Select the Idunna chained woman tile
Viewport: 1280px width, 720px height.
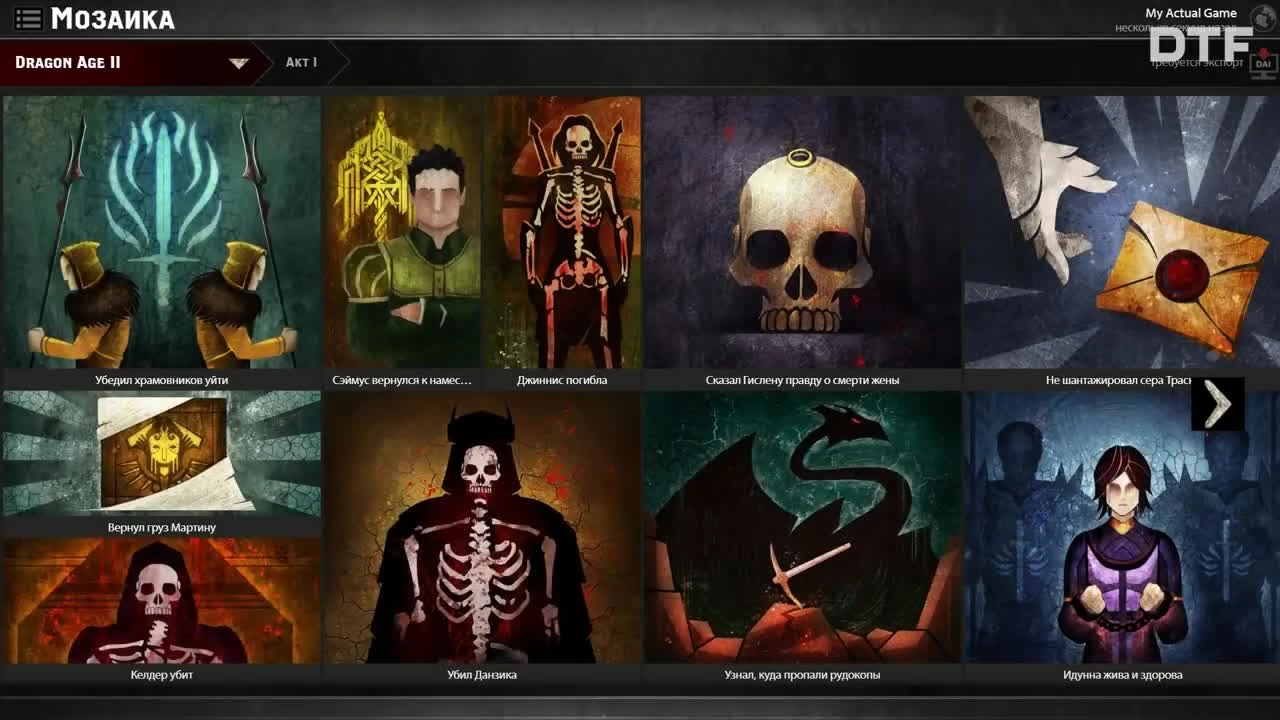click(x=1122, y=527)
